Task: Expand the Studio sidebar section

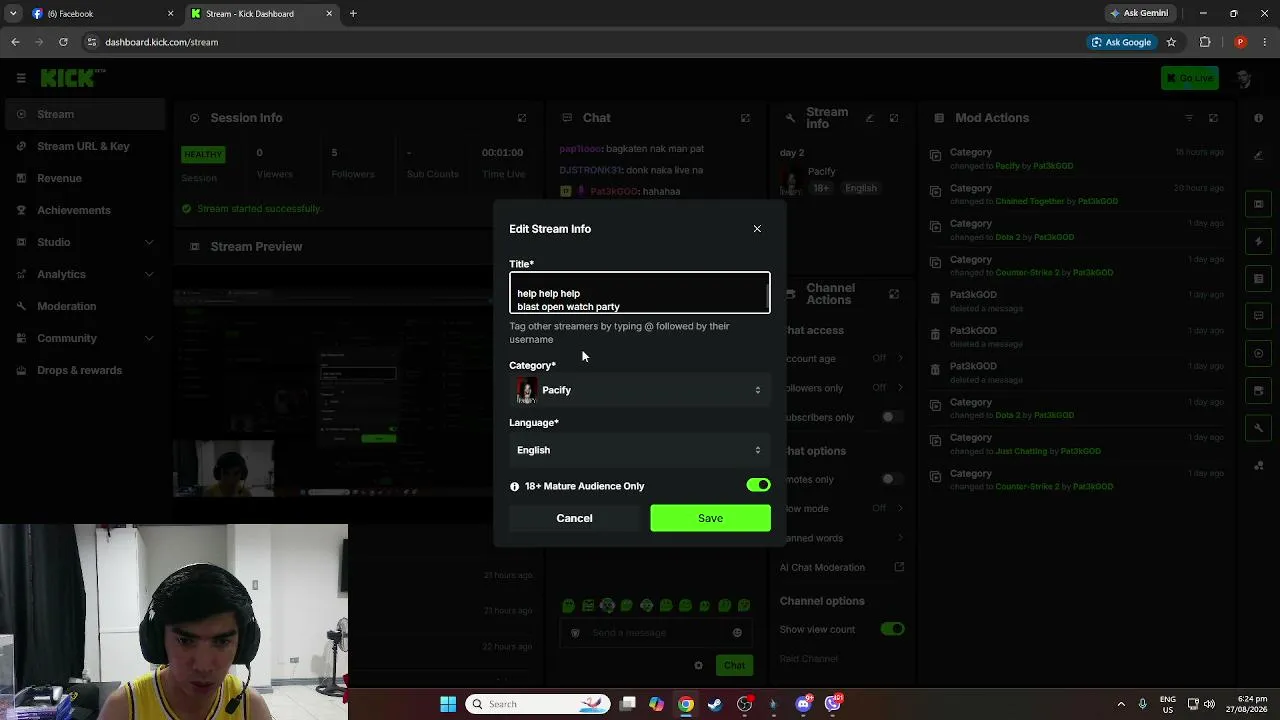Action: click(83, 242)
